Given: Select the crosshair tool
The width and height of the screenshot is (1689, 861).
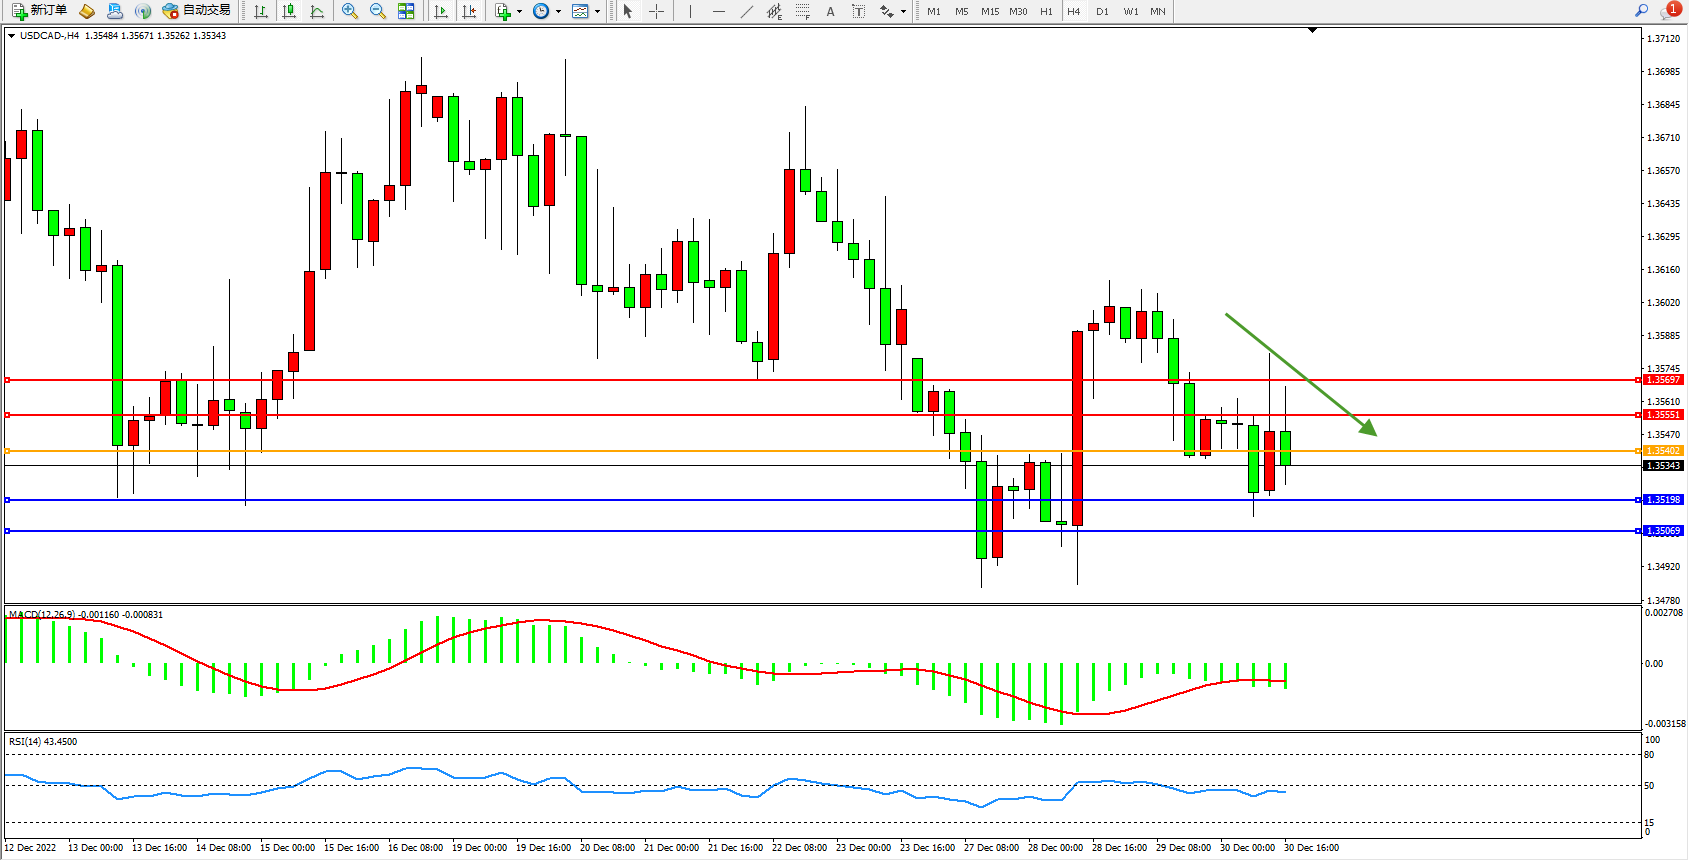Looking at the screenshot, I should tap(657, 11).
